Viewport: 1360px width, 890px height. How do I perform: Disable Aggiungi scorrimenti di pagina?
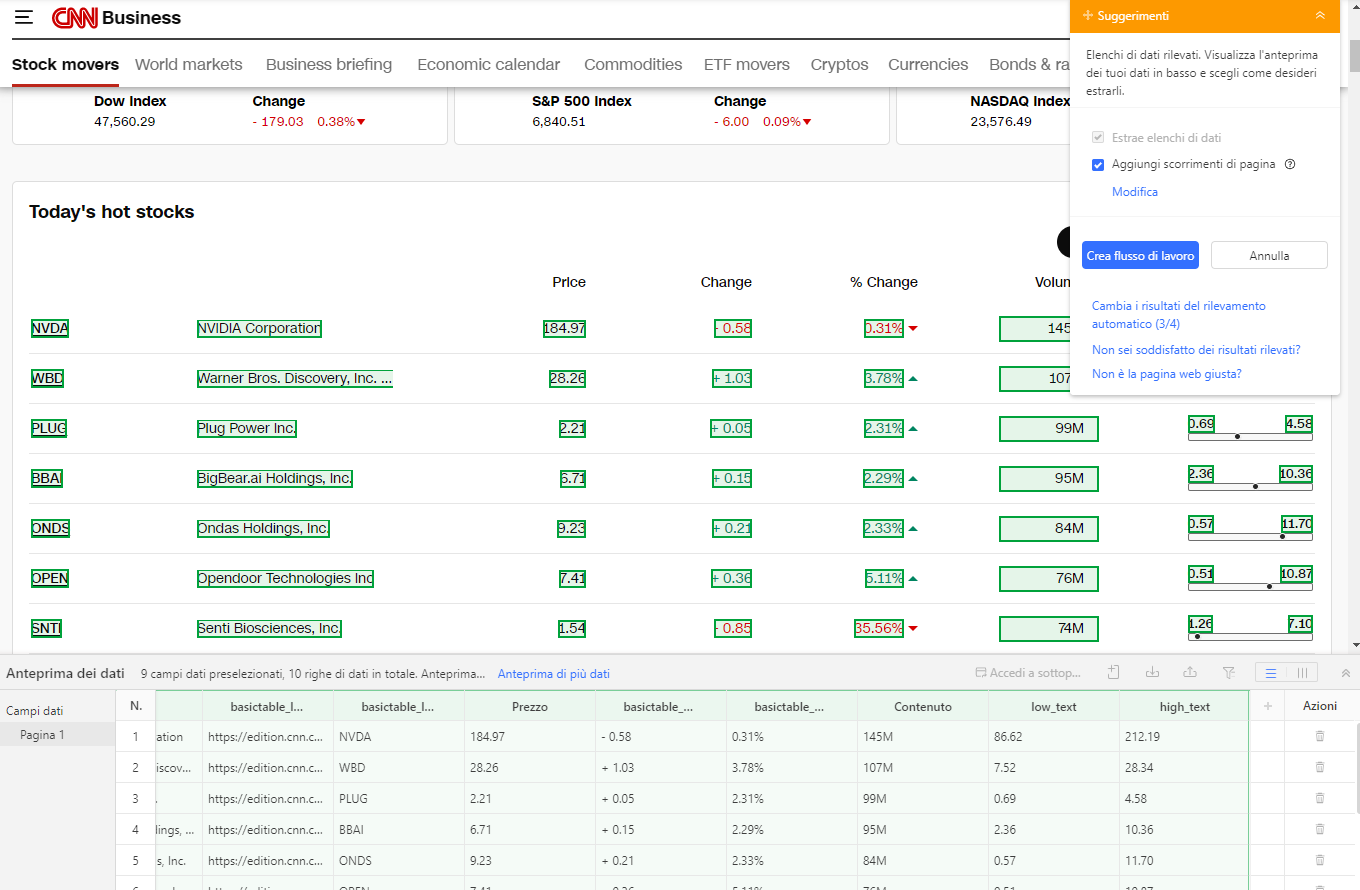1097,164
